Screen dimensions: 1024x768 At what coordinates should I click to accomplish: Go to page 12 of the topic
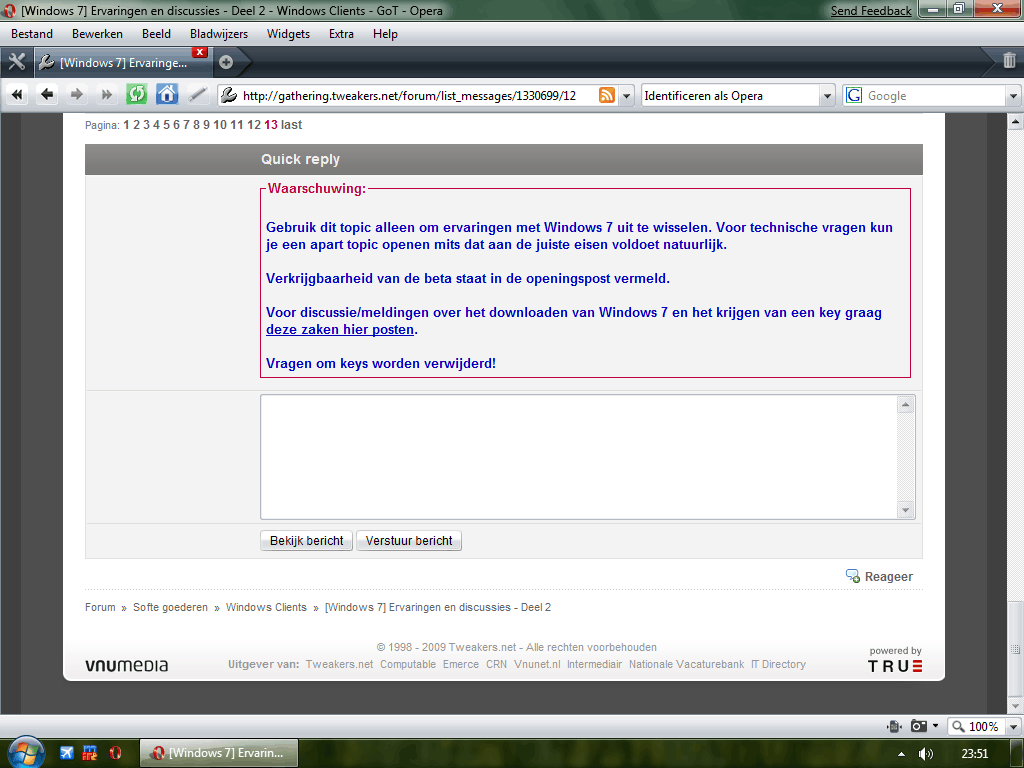point(254,125)
